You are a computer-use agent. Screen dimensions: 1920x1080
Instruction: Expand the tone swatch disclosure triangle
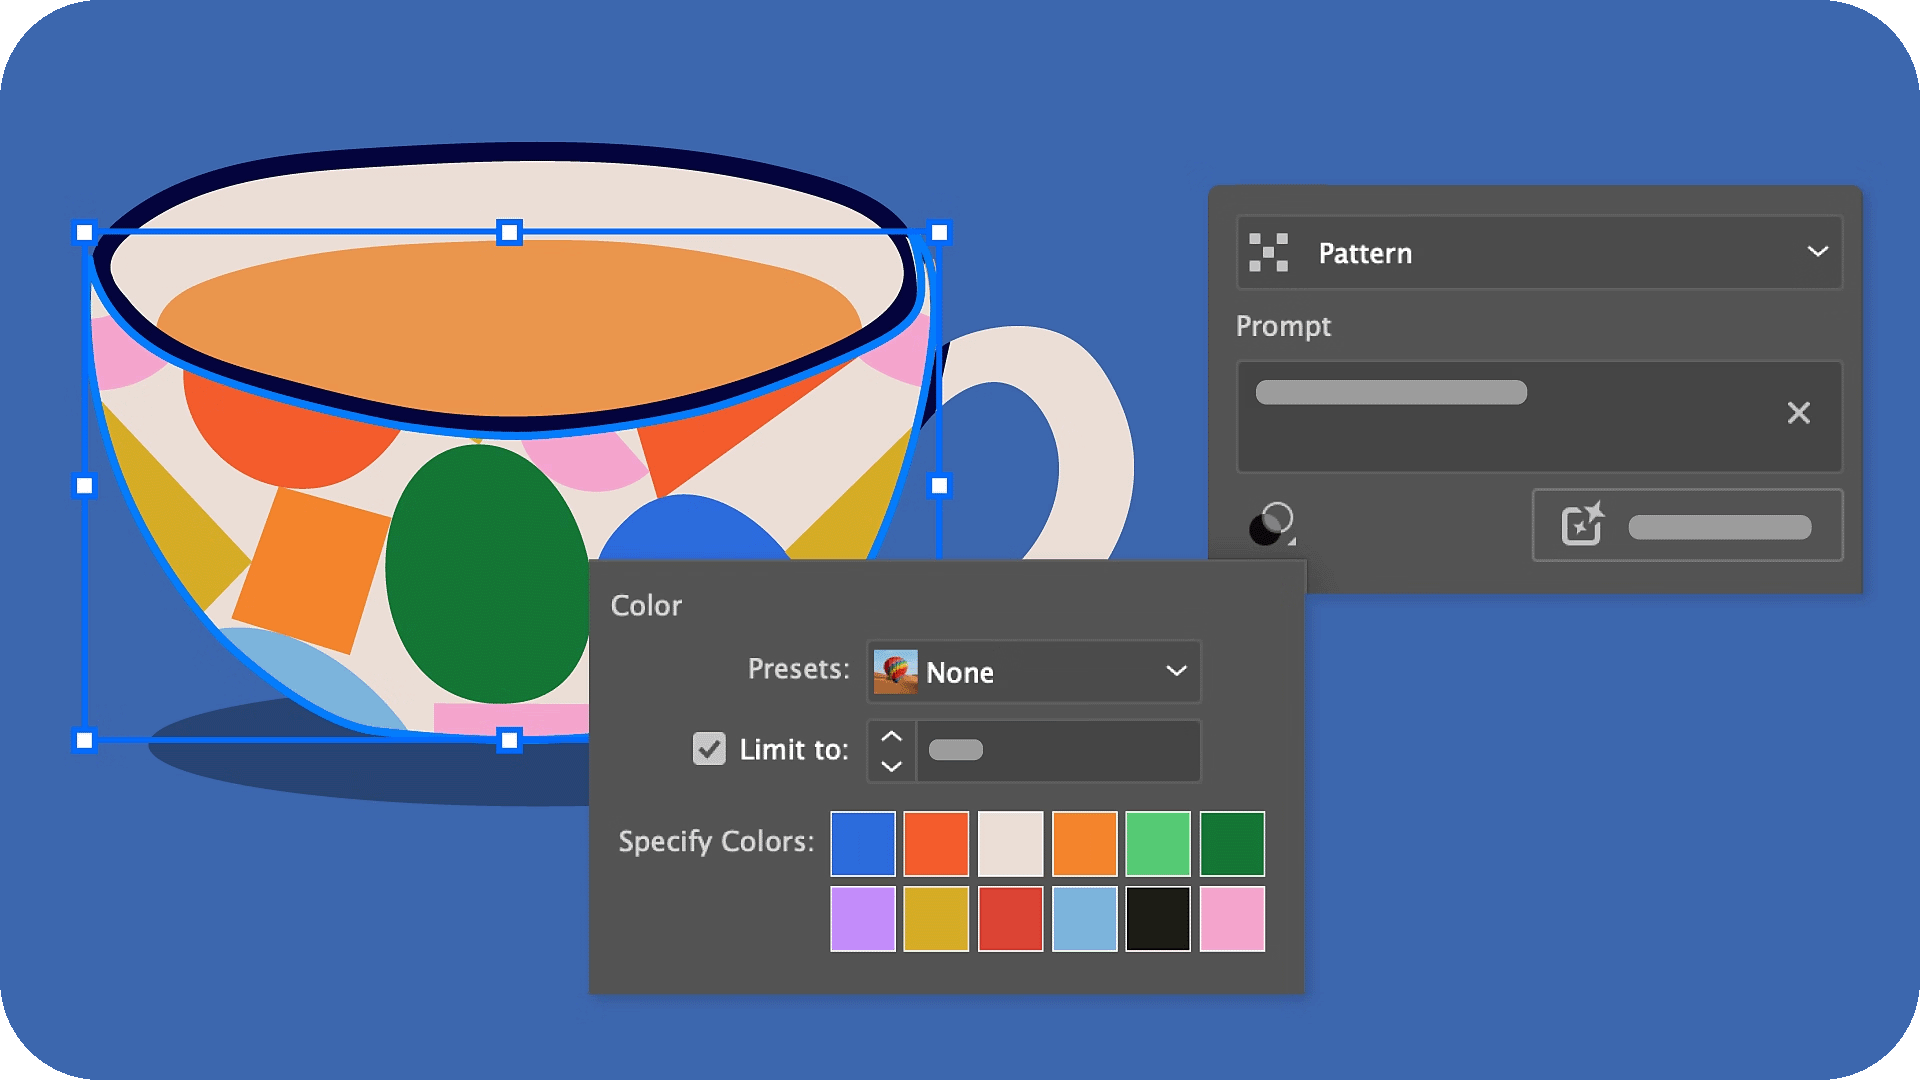[1292, 540]
